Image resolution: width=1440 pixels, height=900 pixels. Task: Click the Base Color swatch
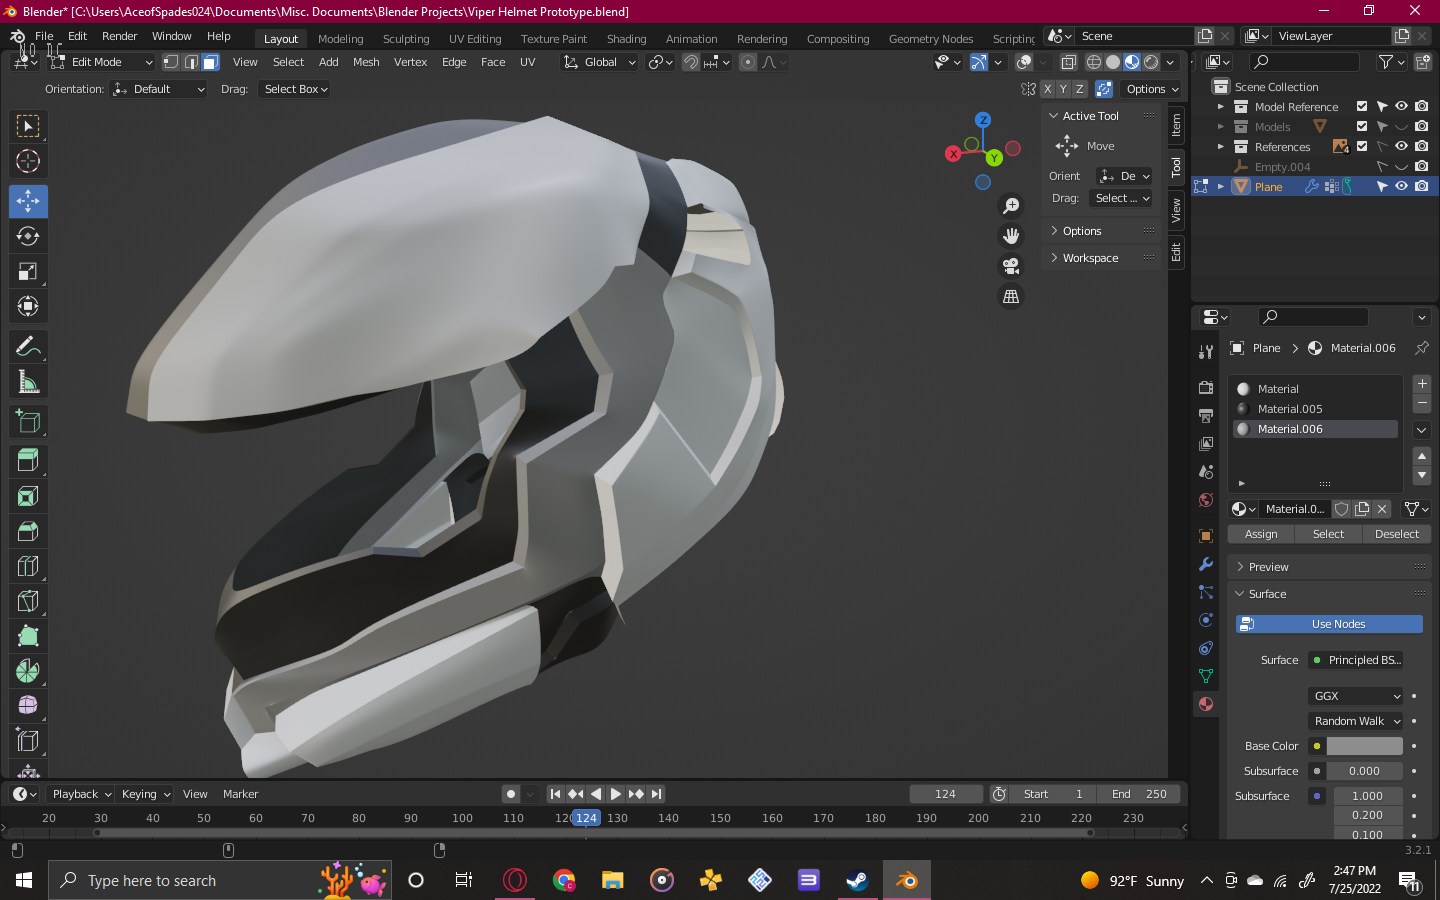(1364, 746)
